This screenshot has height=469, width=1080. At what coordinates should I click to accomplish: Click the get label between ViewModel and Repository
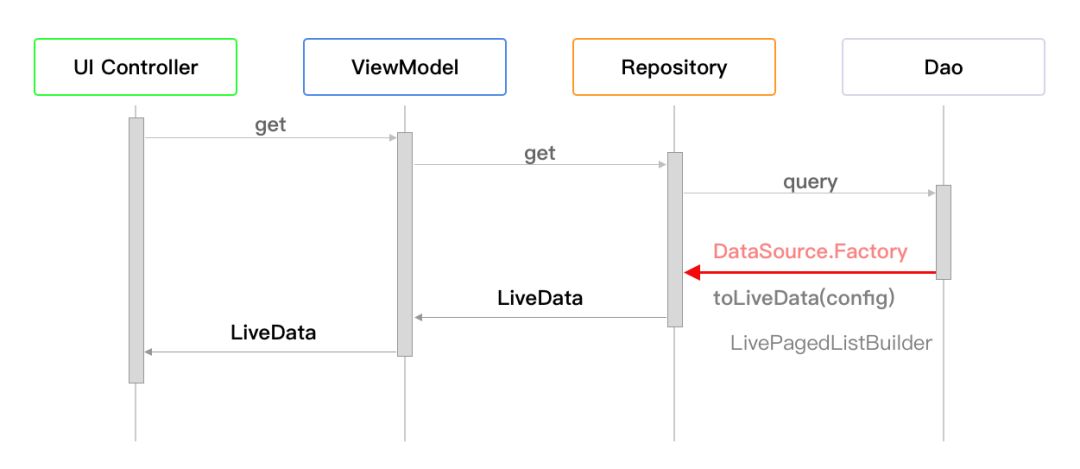(540, 154)
